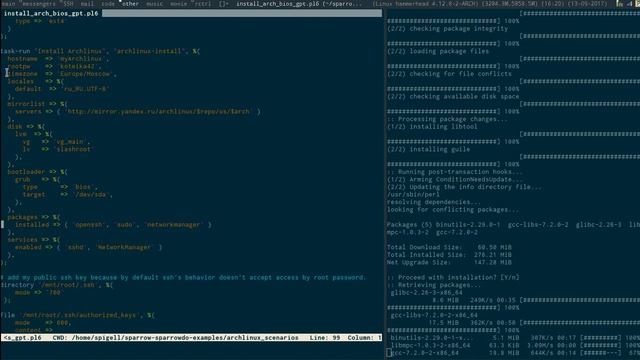Click the mirror.yandex.ru servers URL

click(158, 111)
